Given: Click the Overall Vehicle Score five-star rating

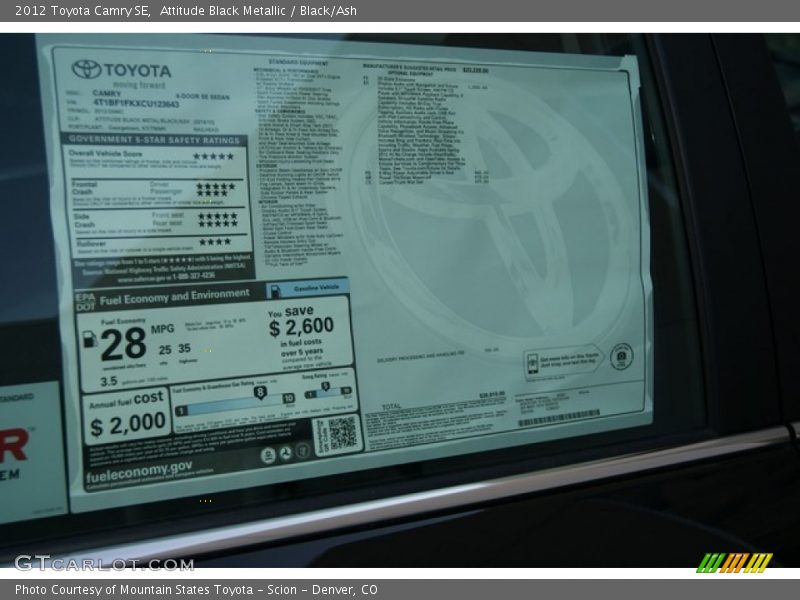Looking at the screenshot, I should click(x=213, y=156).
